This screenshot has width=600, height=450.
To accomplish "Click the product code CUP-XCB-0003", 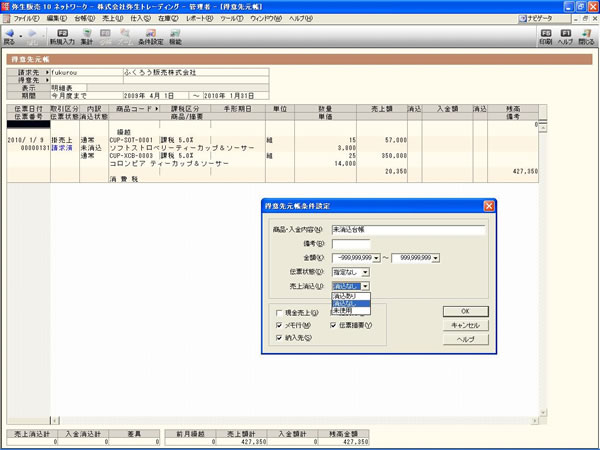I will click(131, 156).
